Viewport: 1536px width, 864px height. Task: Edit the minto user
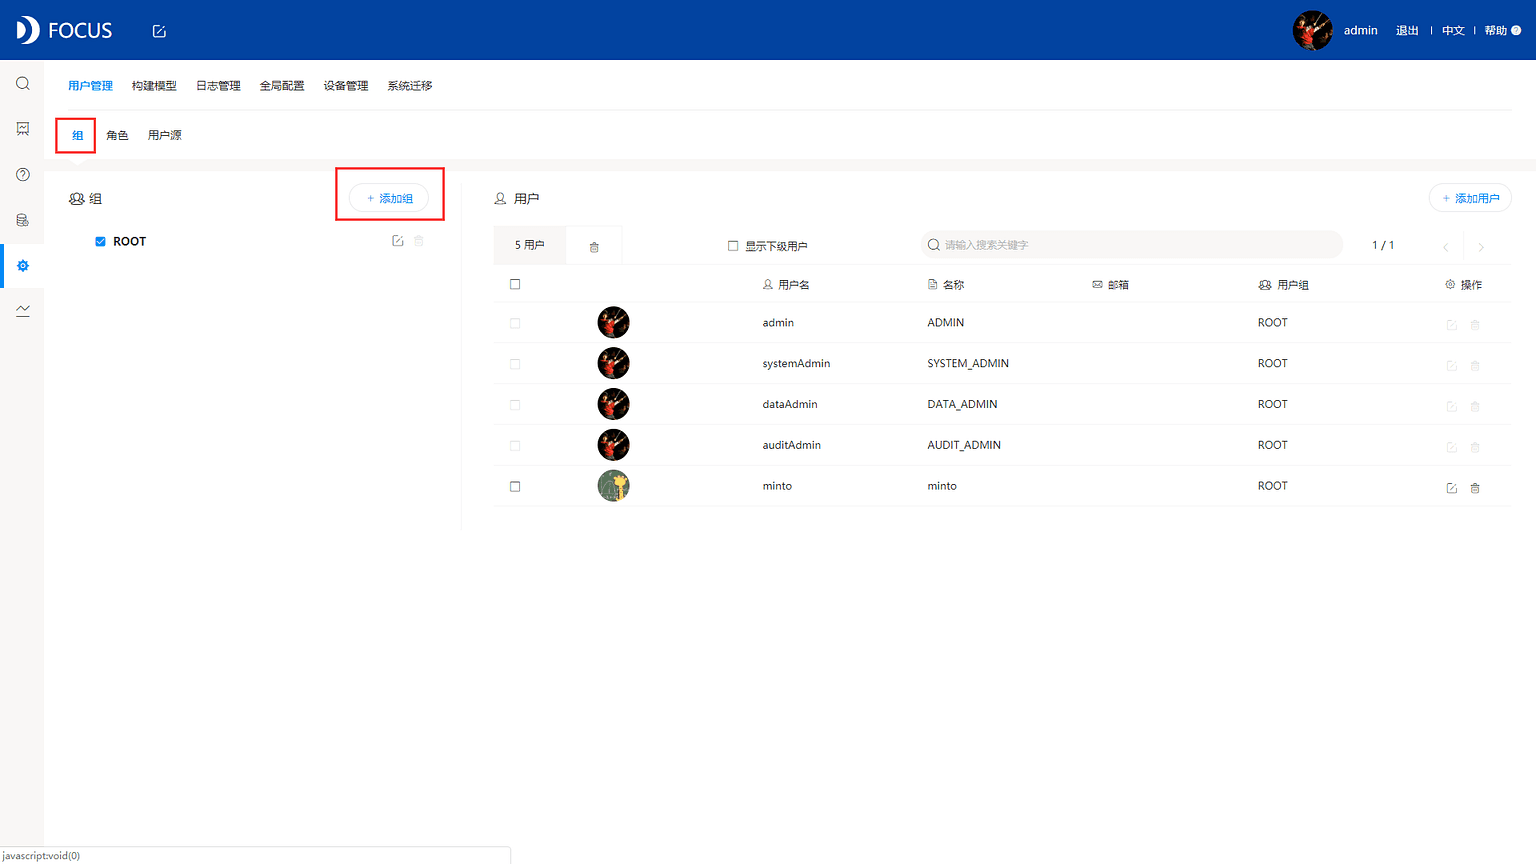[1451, 488]
